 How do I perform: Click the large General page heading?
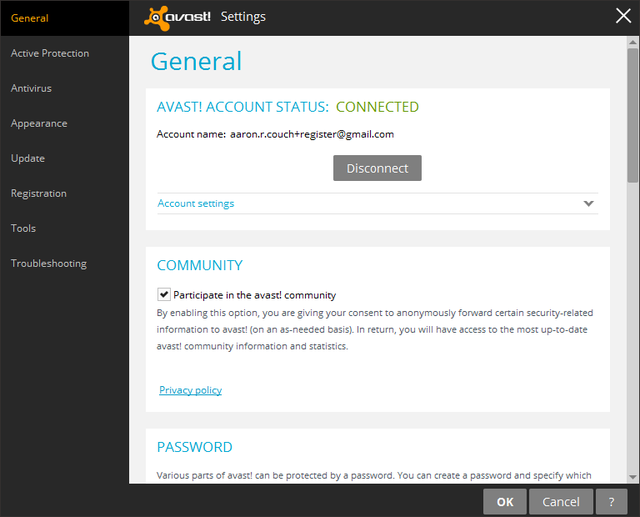point(196,62)
